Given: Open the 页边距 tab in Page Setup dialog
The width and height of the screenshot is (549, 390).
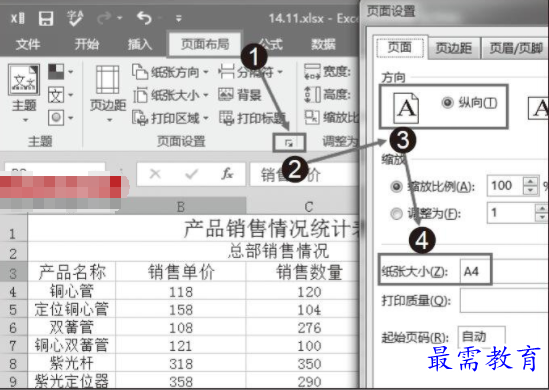Looking at the screenshot, I should click(454, 48).
